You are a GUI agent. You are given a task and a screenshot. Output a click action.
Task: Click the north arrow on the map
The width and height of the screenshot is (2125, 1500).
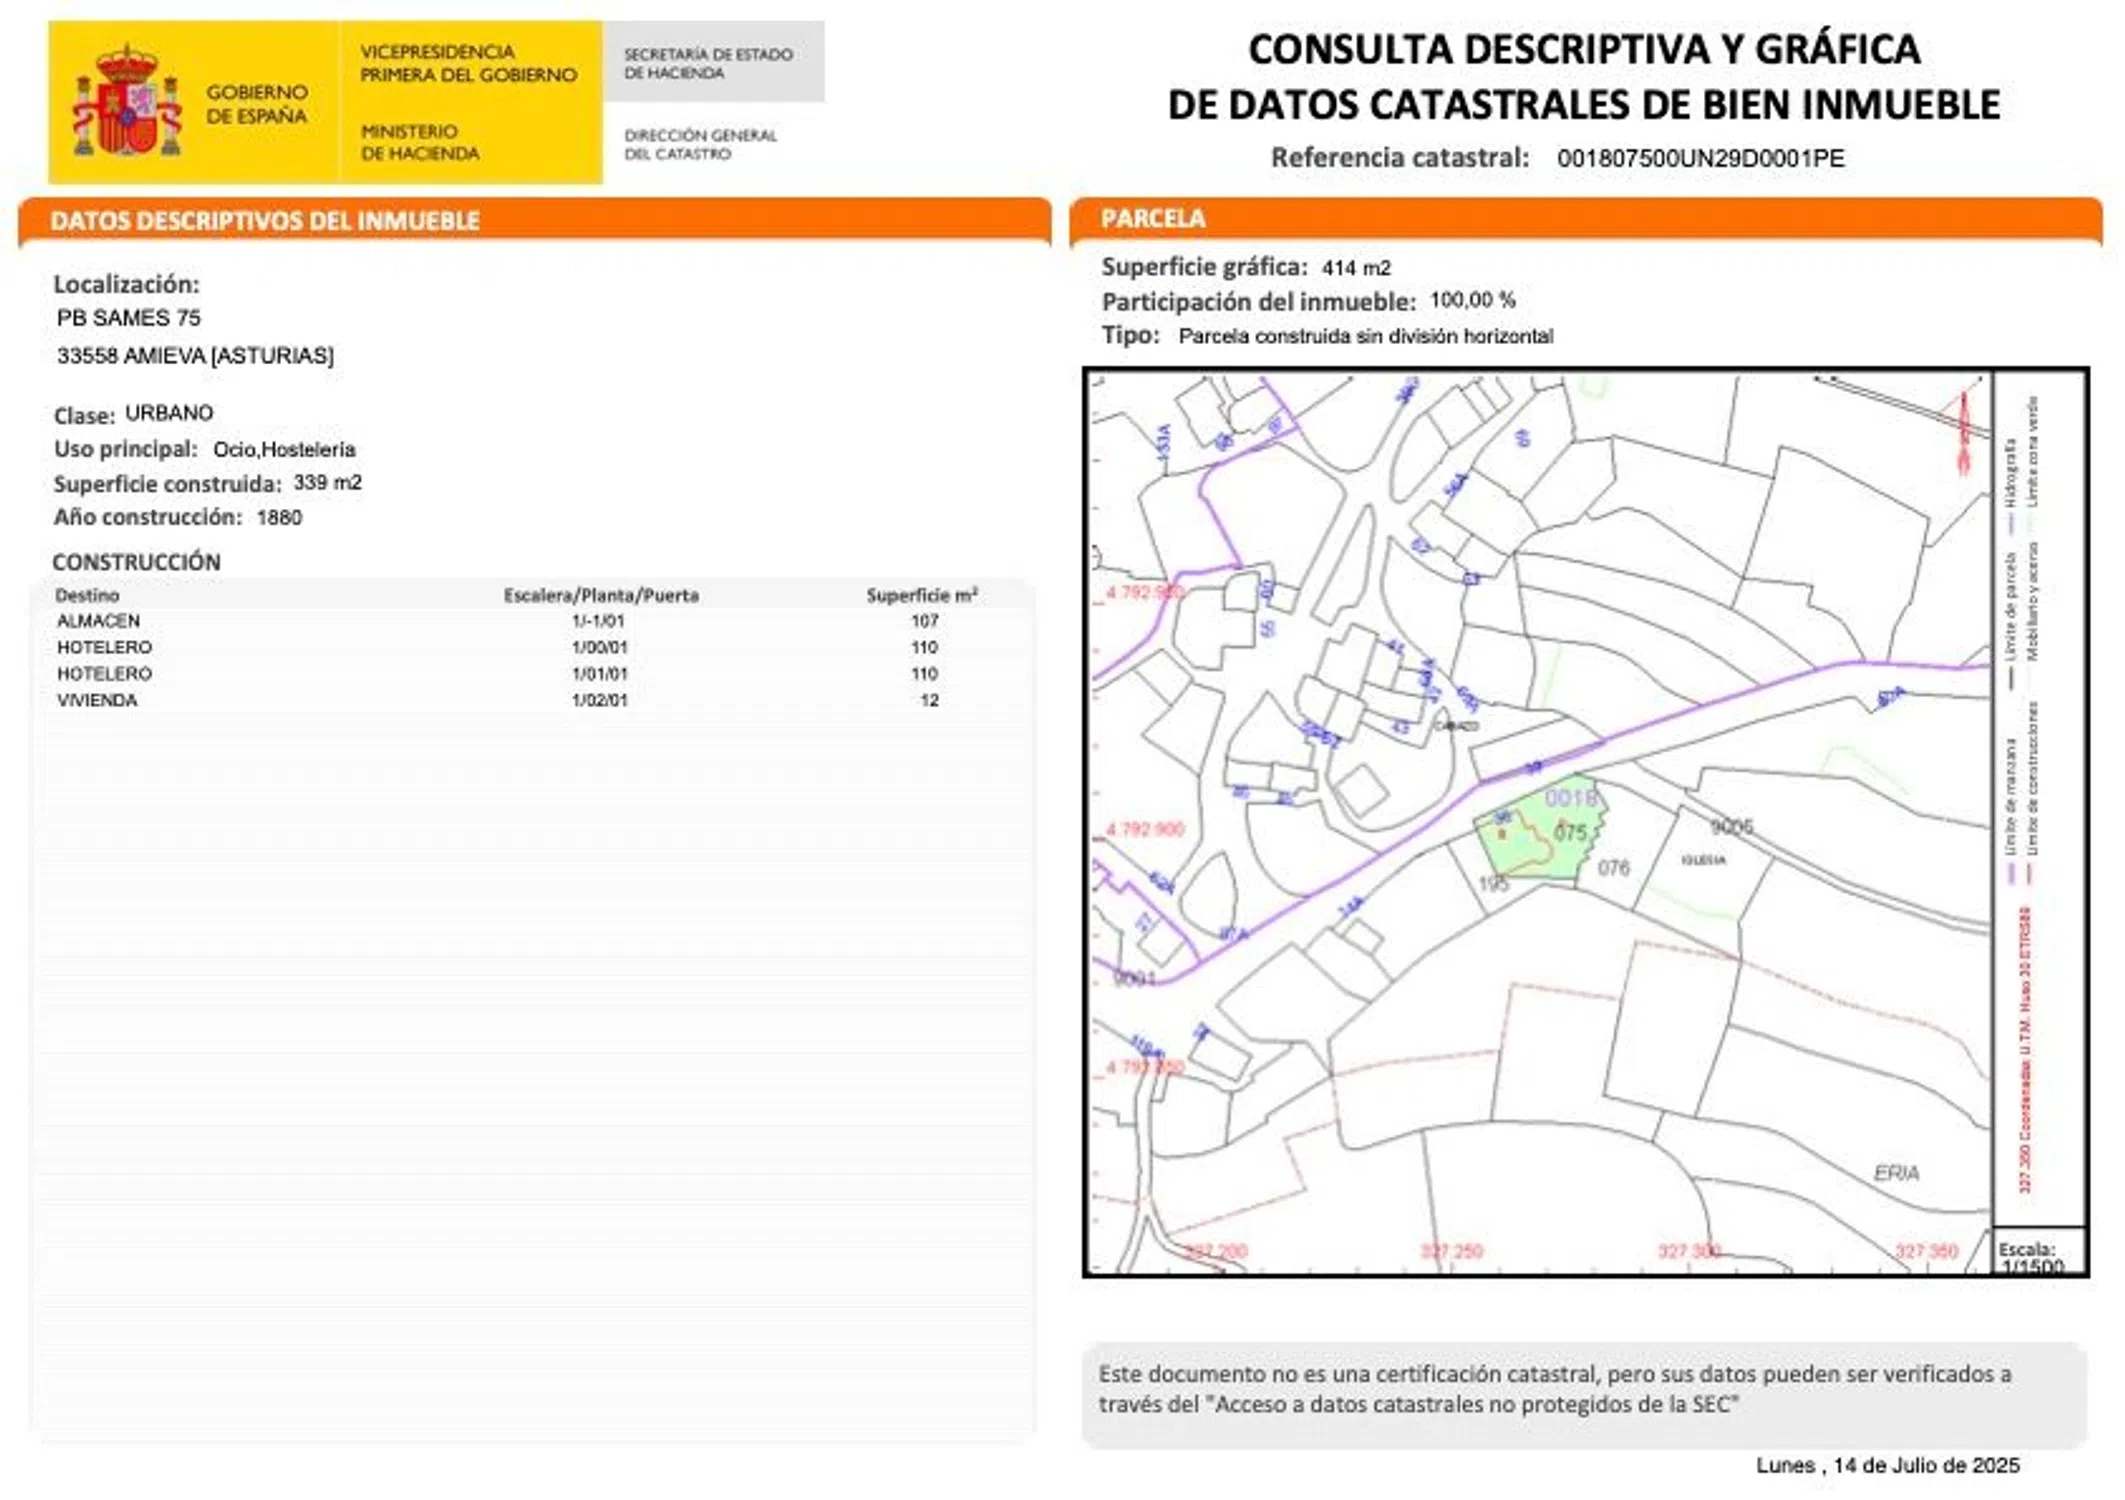pyautogui.click(x=1963, y=431)
